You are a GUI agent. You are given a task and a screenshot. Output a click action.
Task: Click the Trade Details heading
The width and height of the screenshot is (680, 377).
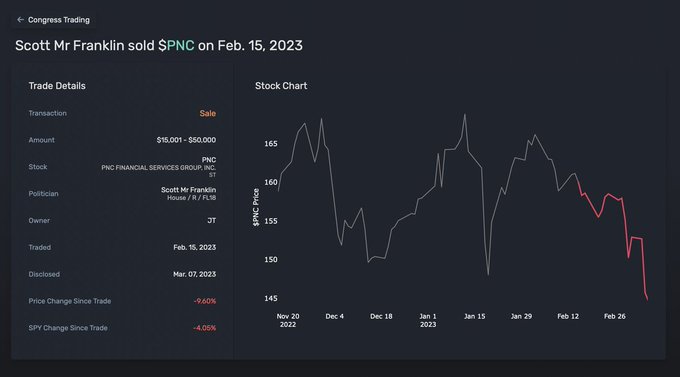click(x=57, y=86)
